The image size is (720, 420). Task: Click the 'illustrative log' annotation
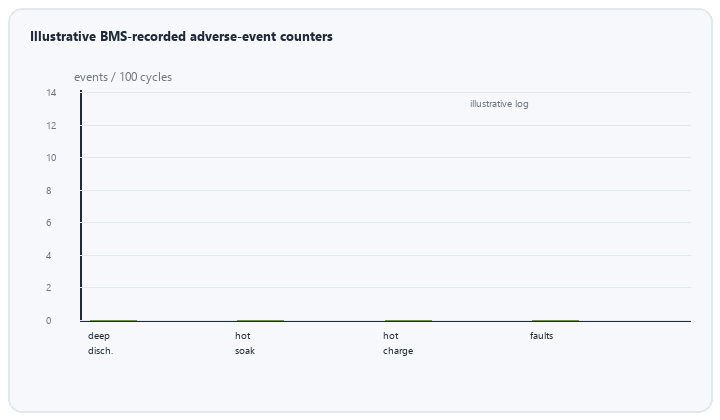tap(499, 104)
